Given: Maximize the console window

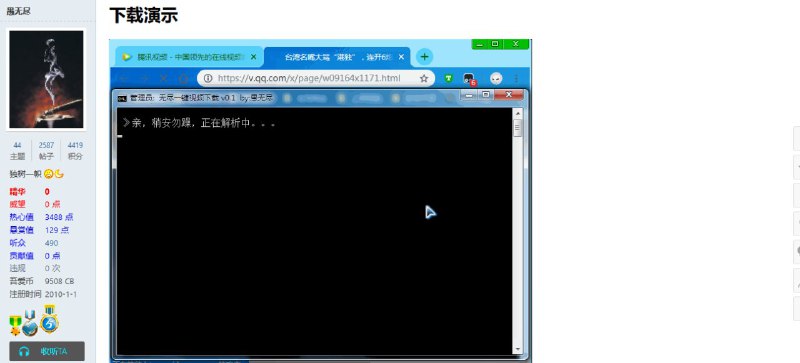Looking at the screenshot, I should (x=486, y=95).
